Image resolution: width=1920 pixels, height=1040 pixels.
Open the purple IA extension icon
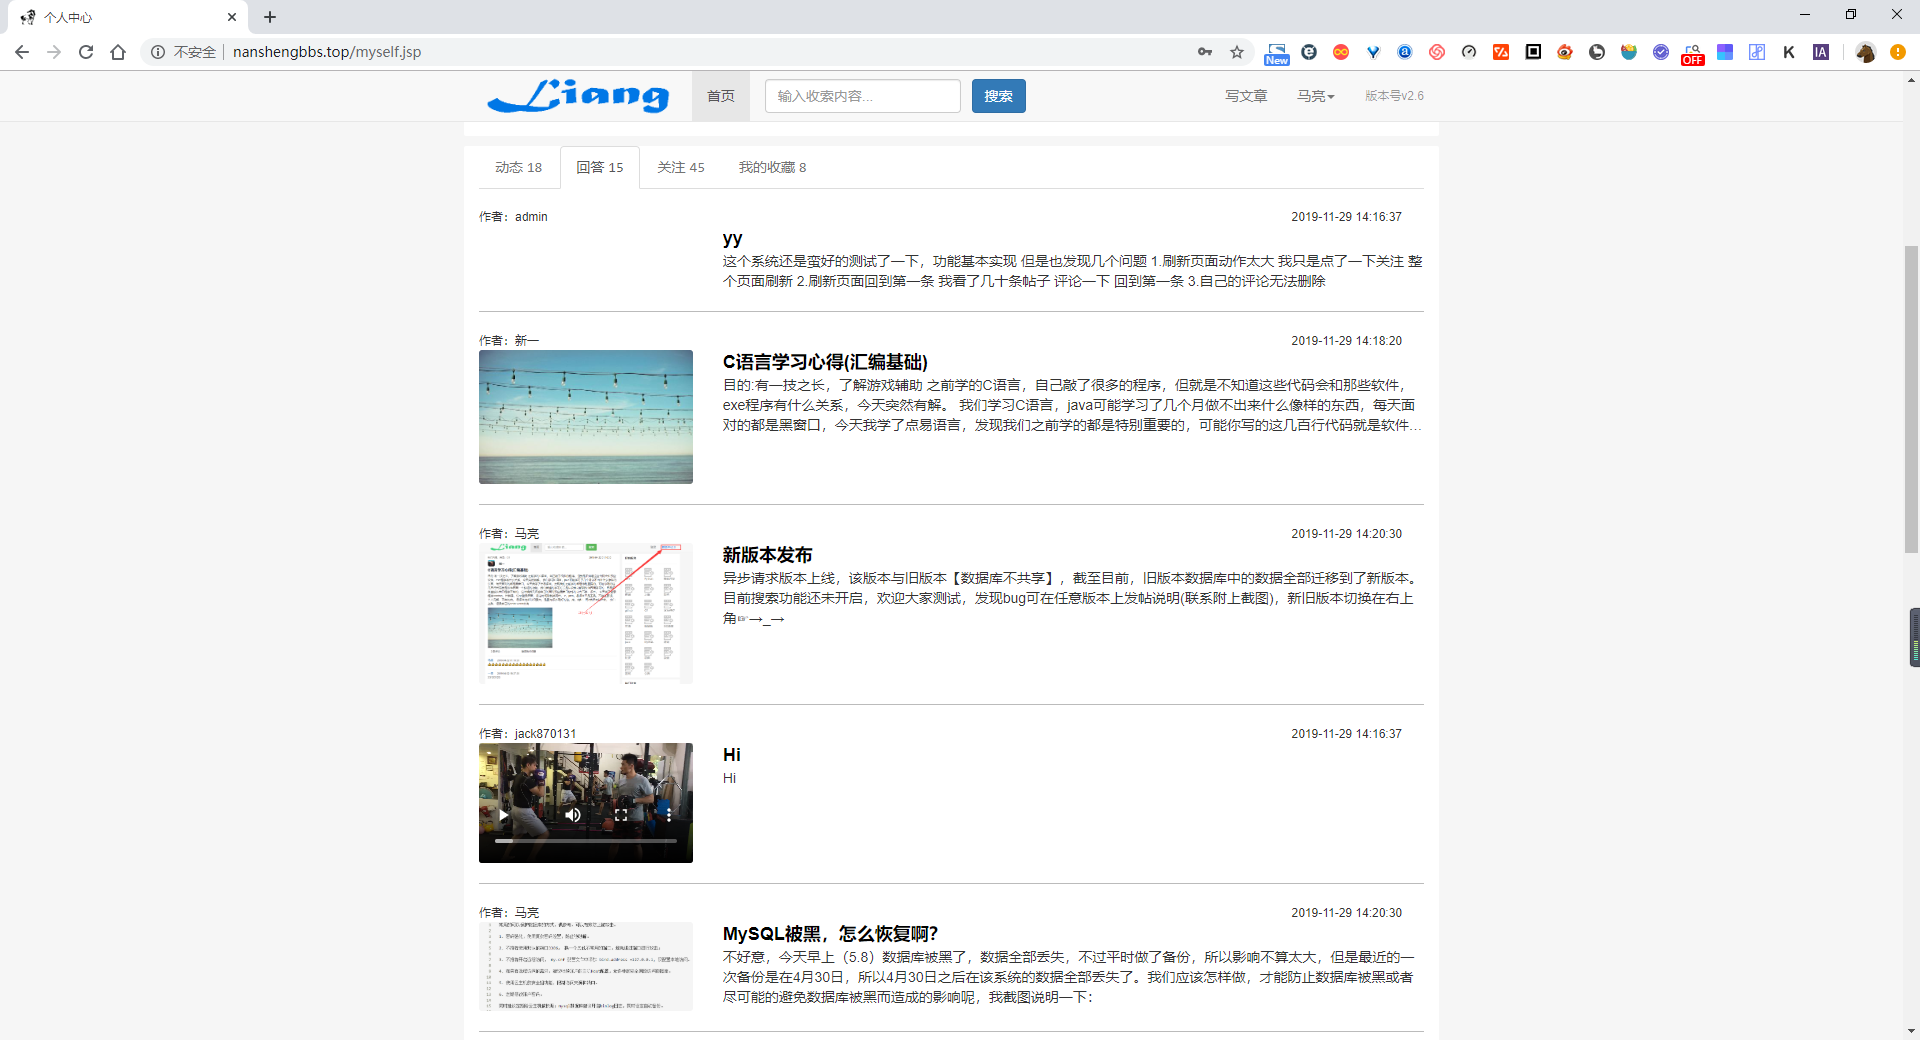tap(1821, 52)
